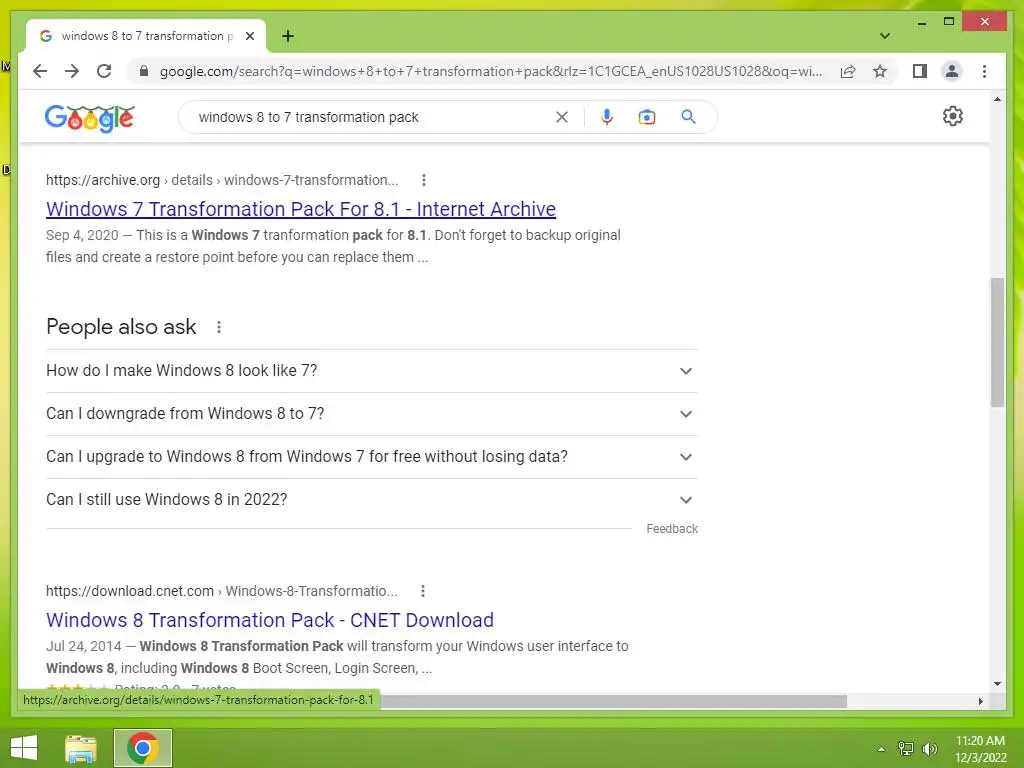Switch to the windows 8 to 7 transformation tab
The width and height of the screenshot is (1024, 768).
tap(145, 36)
